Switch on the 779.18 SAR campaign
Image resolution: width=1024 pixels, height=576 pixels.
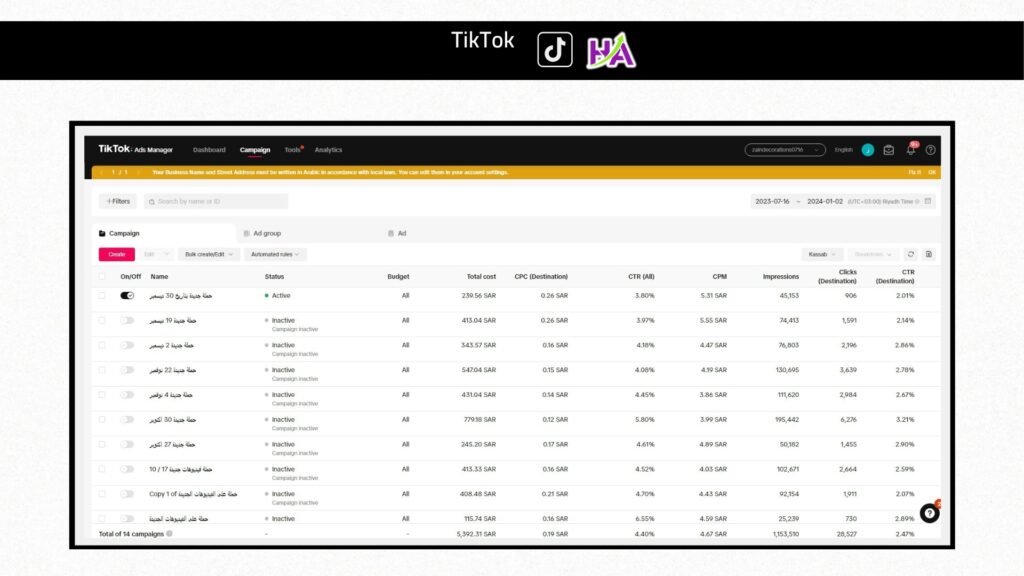click(127, 420)
